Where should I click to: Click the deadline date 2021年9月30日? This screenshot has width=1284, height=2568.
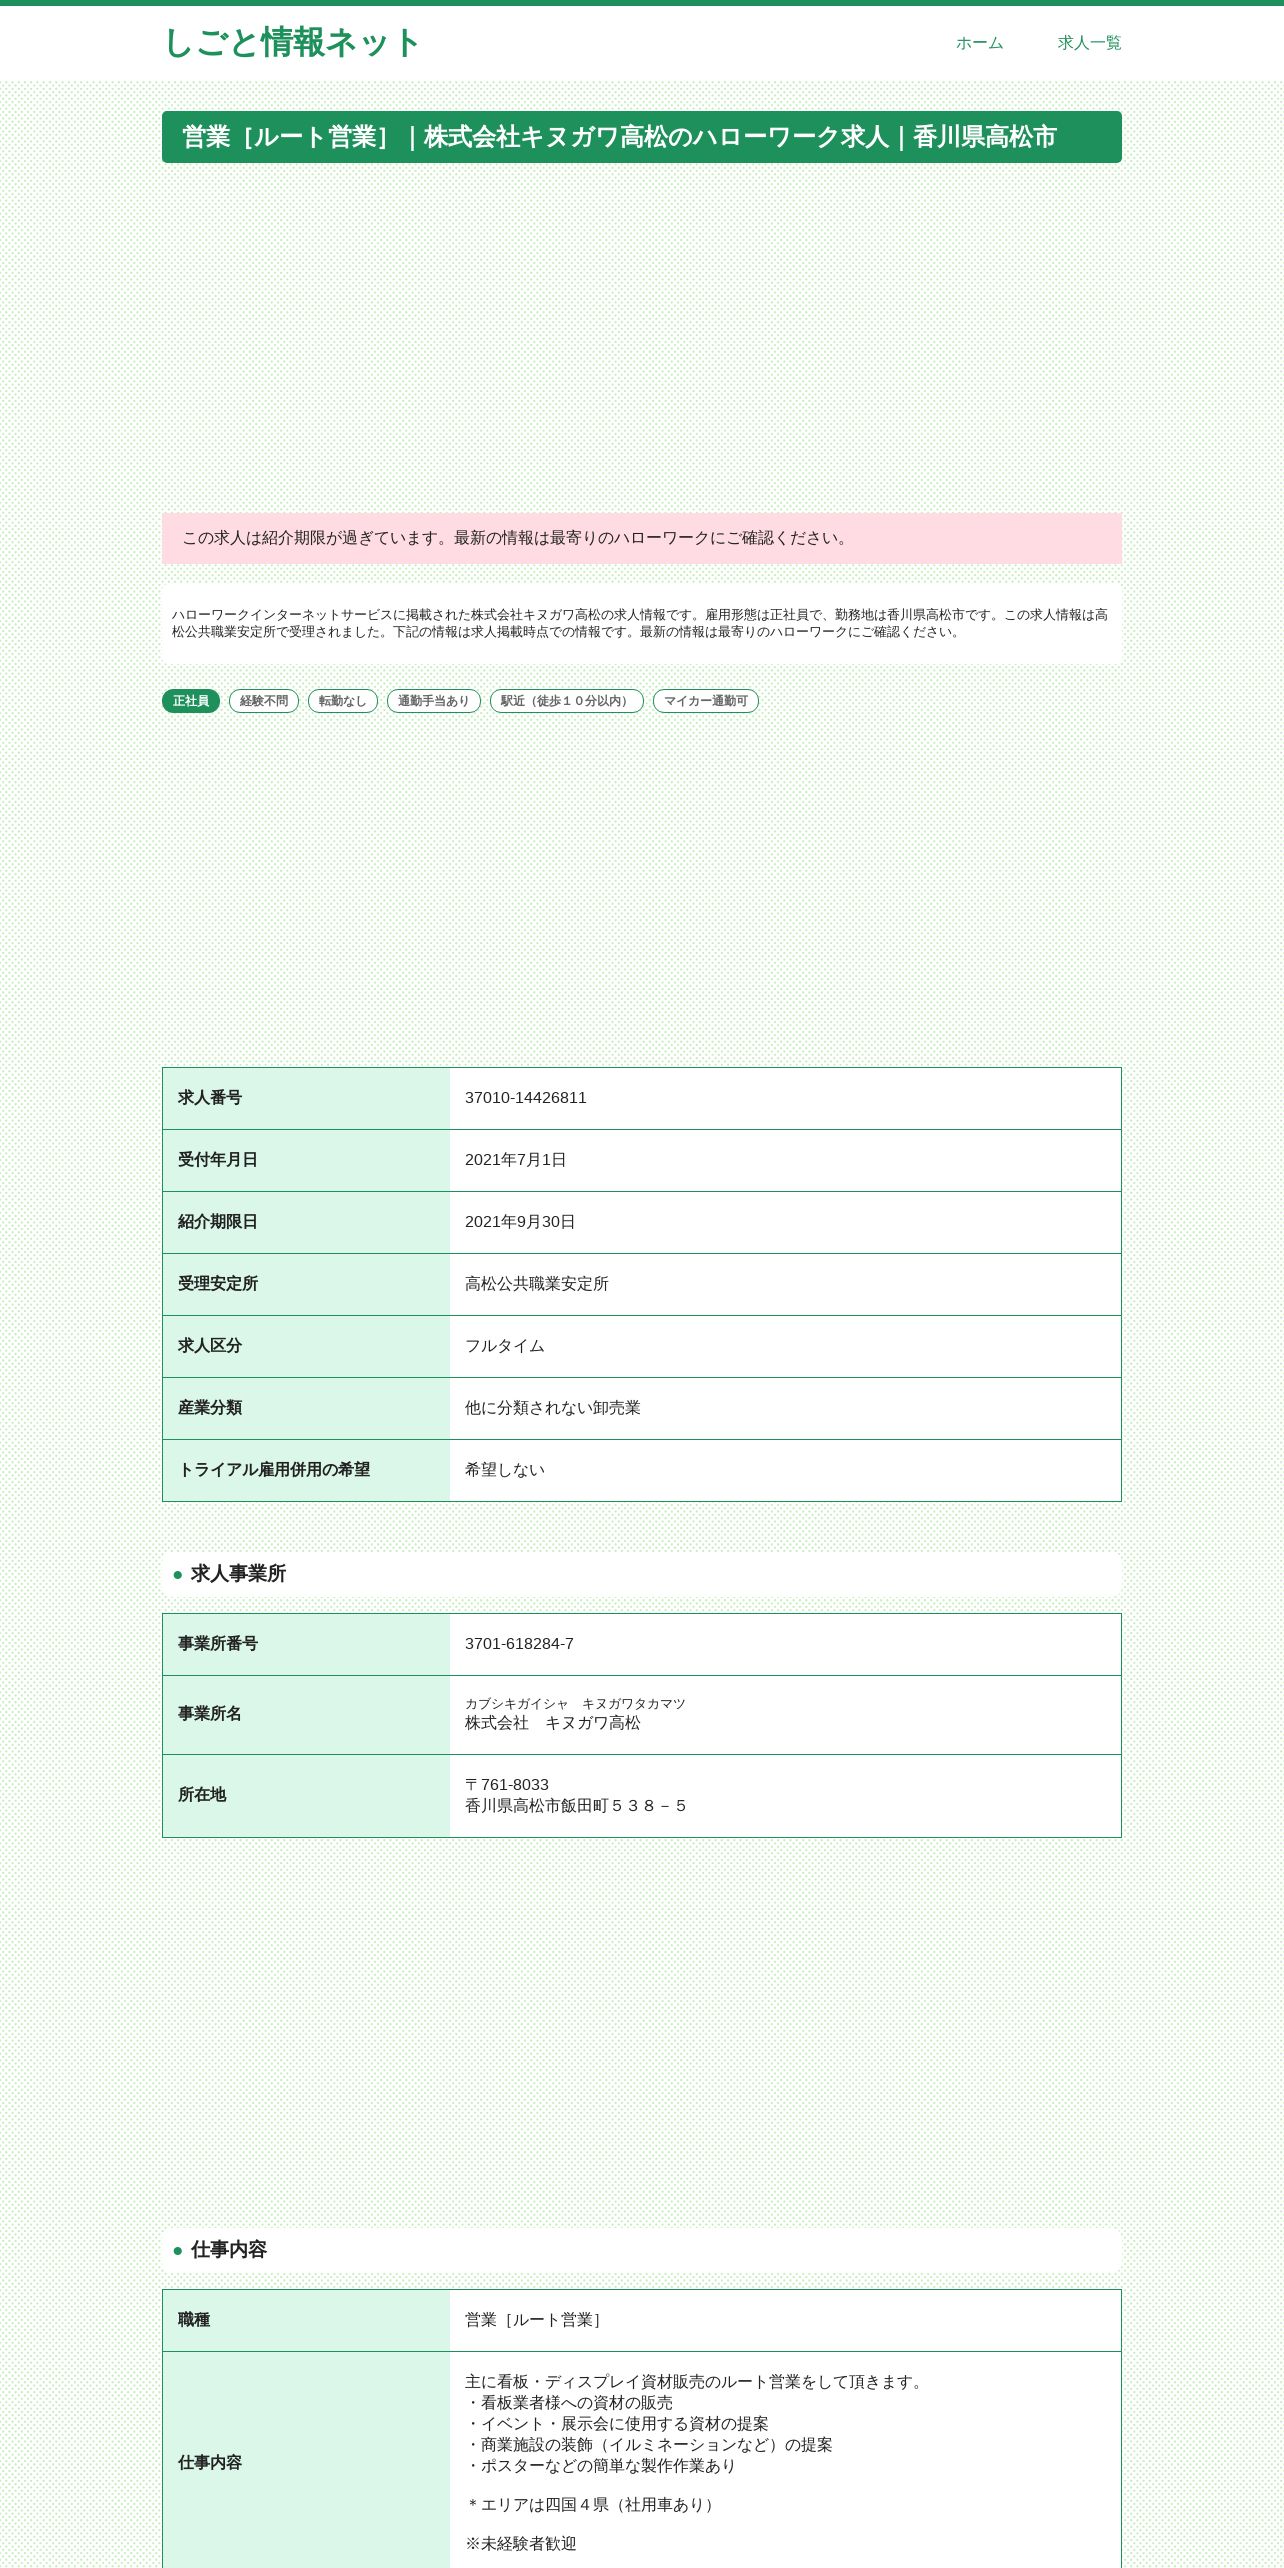coord(520,1222)
